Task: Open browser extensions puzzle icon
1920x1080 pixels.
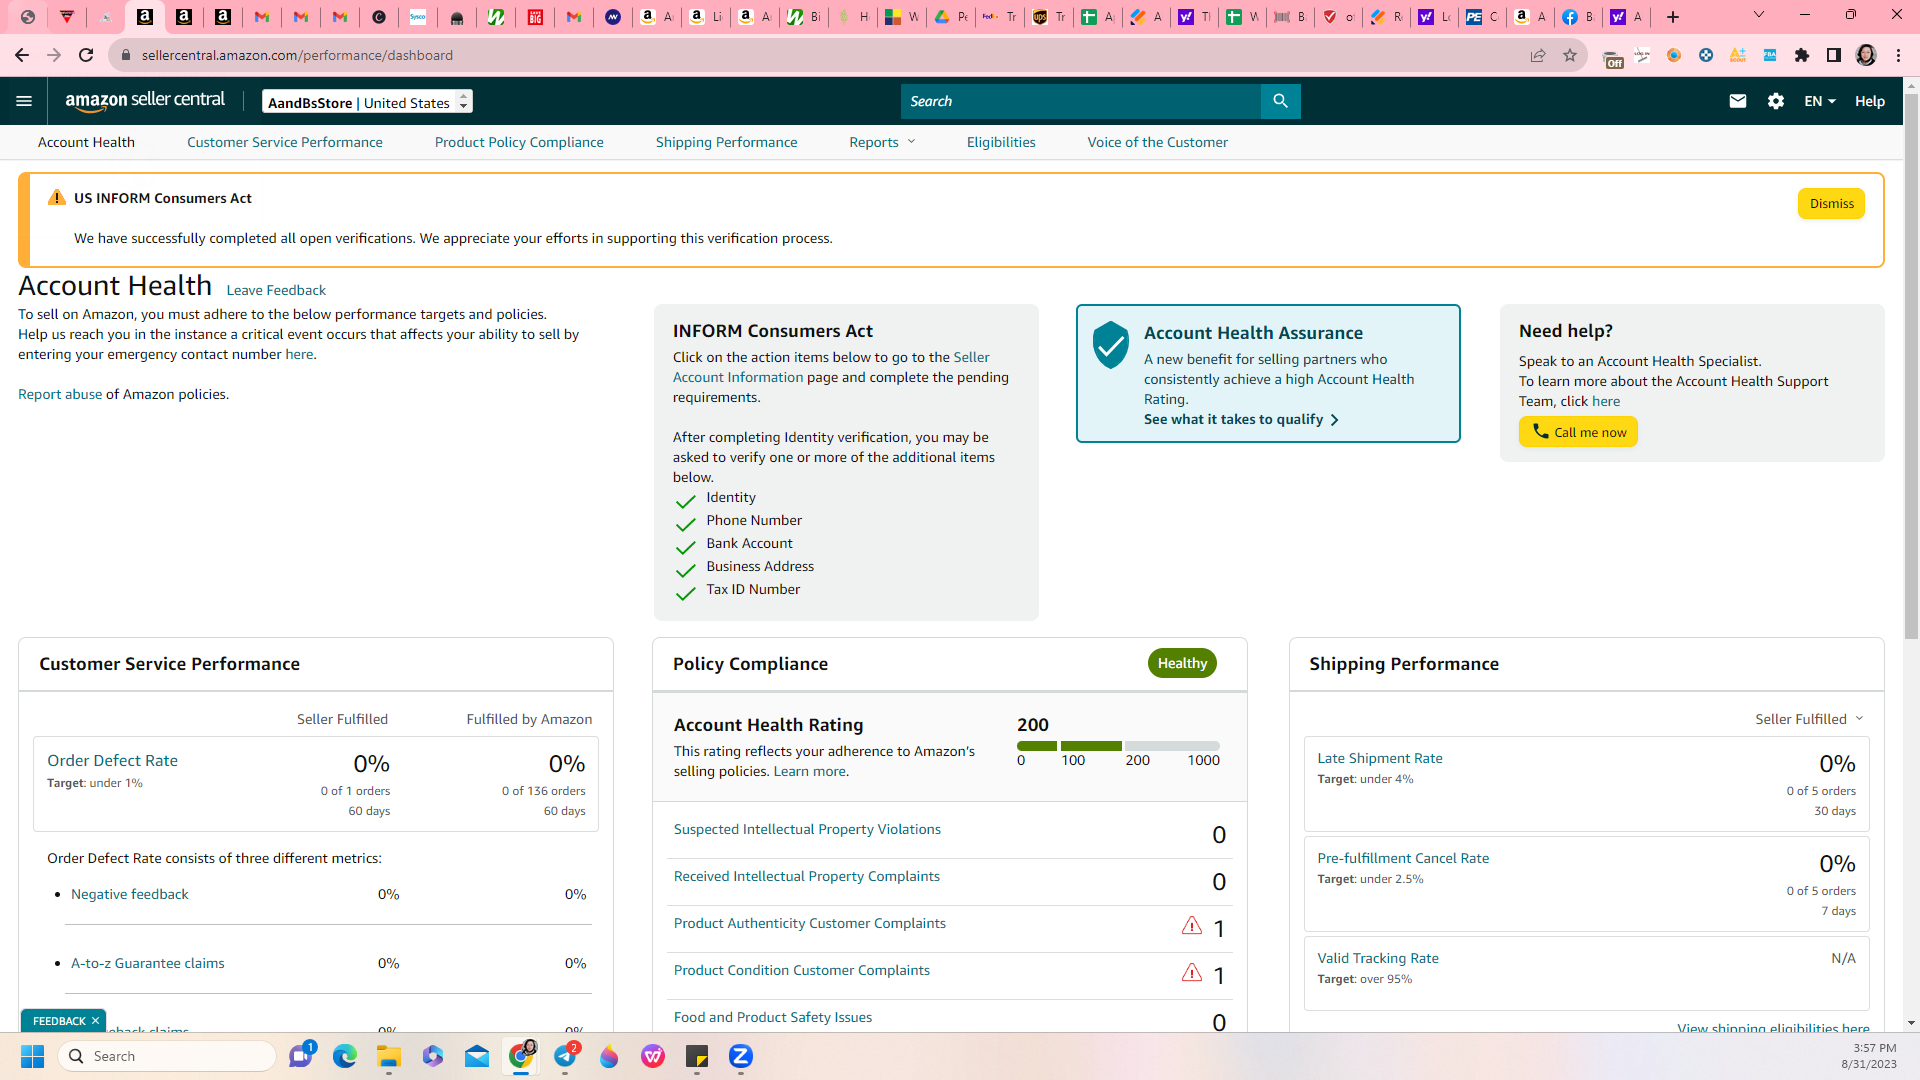Action: pos(1801,55)
